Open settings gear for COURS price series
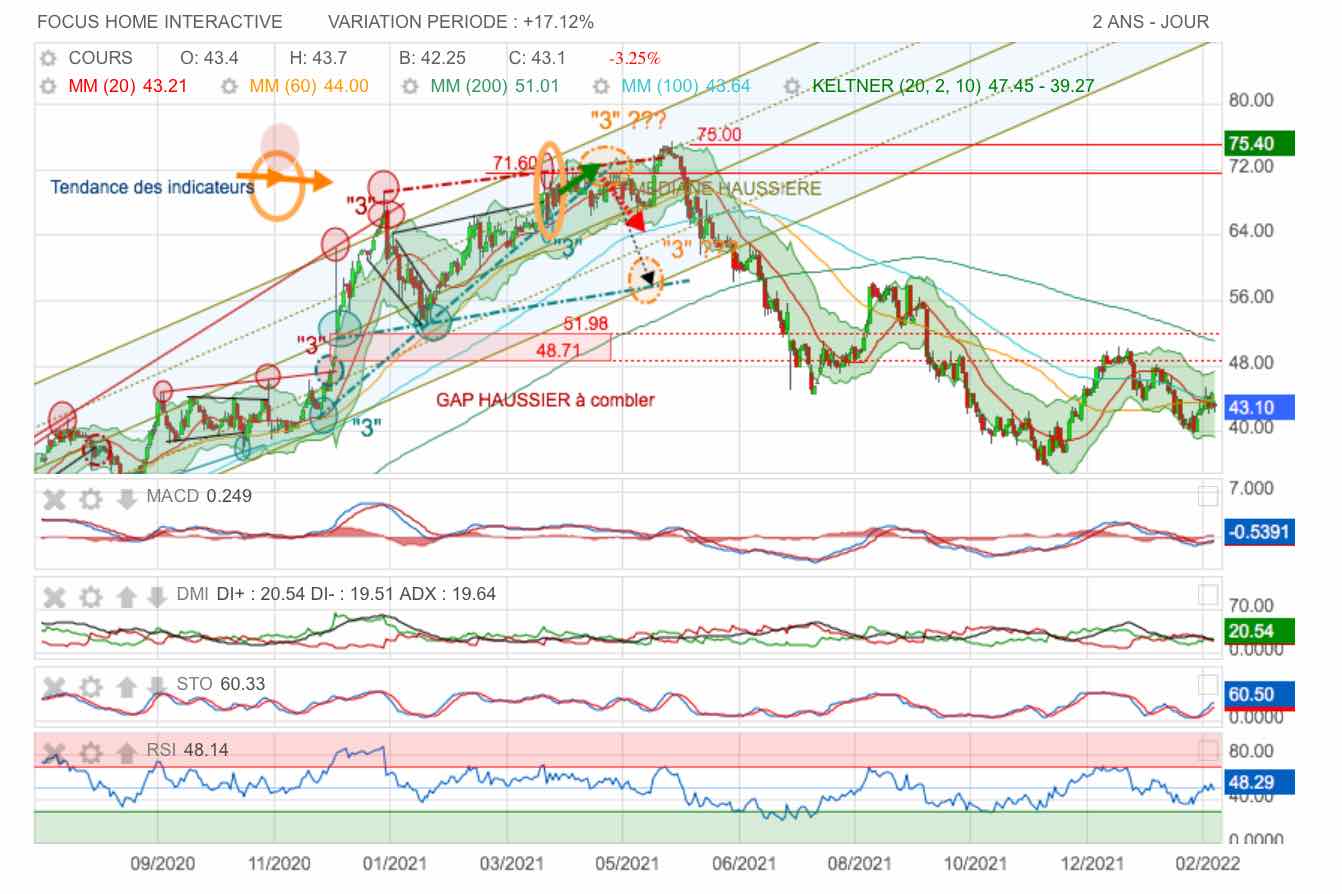1342x894 pixels. click(47, 58)
